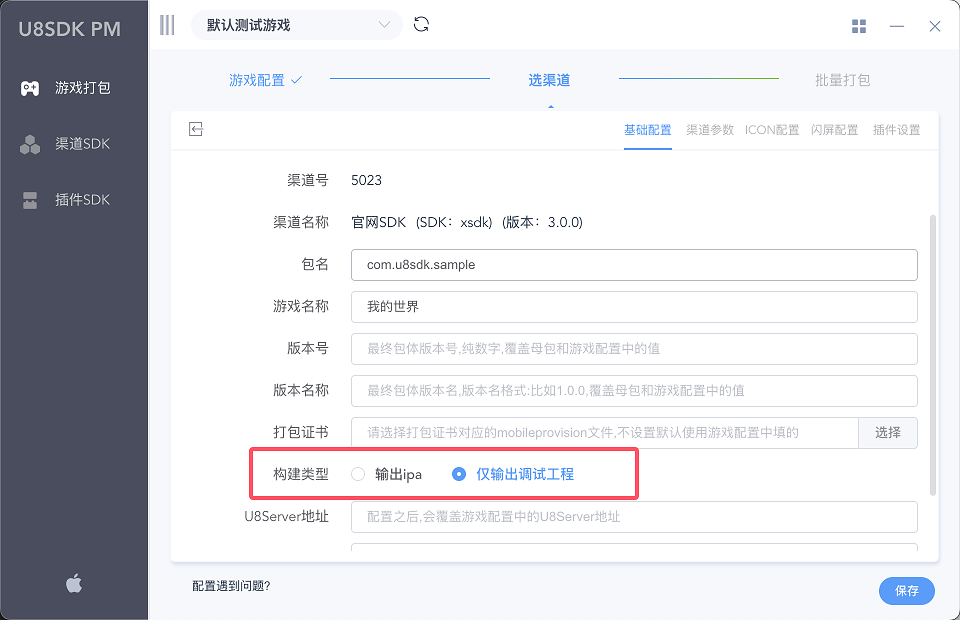The height and width of the screenshot is (620, 960).
Task: Go to the 游戏配置 step
Action: tap(265, 80)
